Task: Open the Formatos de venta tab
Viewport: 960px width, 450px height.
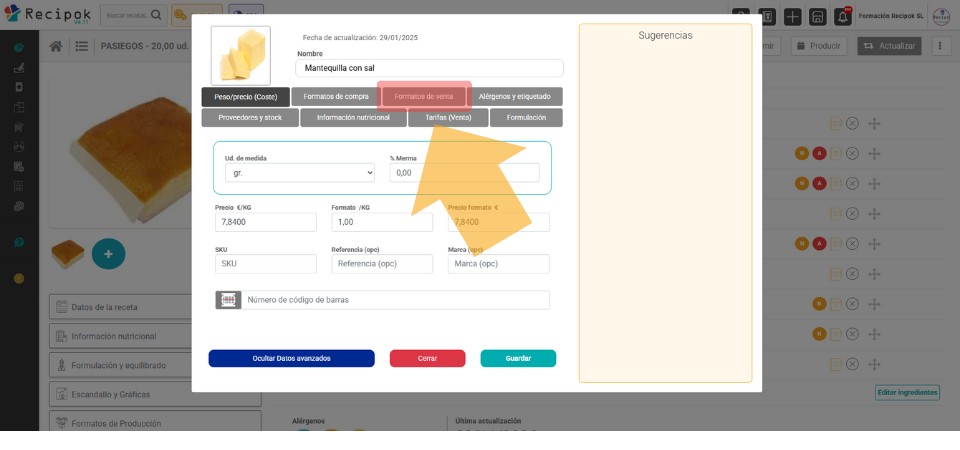Action: point(424,97)
